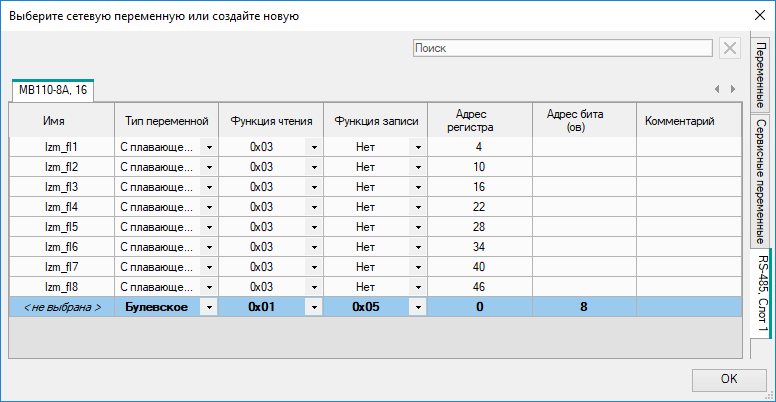The height and width of the screenshot is (402, 776).
Task: Clear the search field with X button
Action: (x=730, y=48)
